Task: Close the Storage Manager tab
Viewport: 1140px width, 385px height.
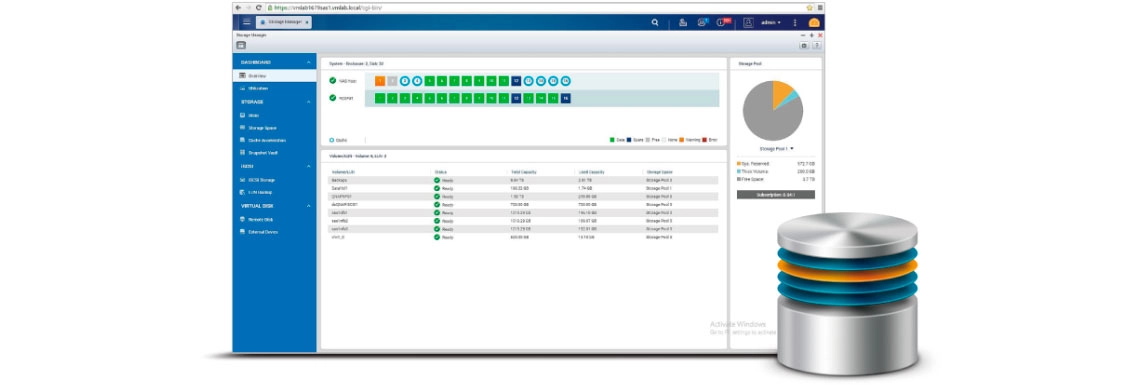Action: 307,23
